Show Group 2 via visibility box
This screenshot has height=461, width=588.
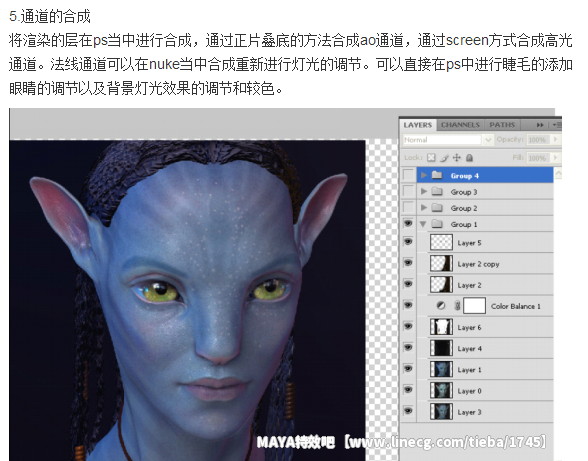click(408, 207)
